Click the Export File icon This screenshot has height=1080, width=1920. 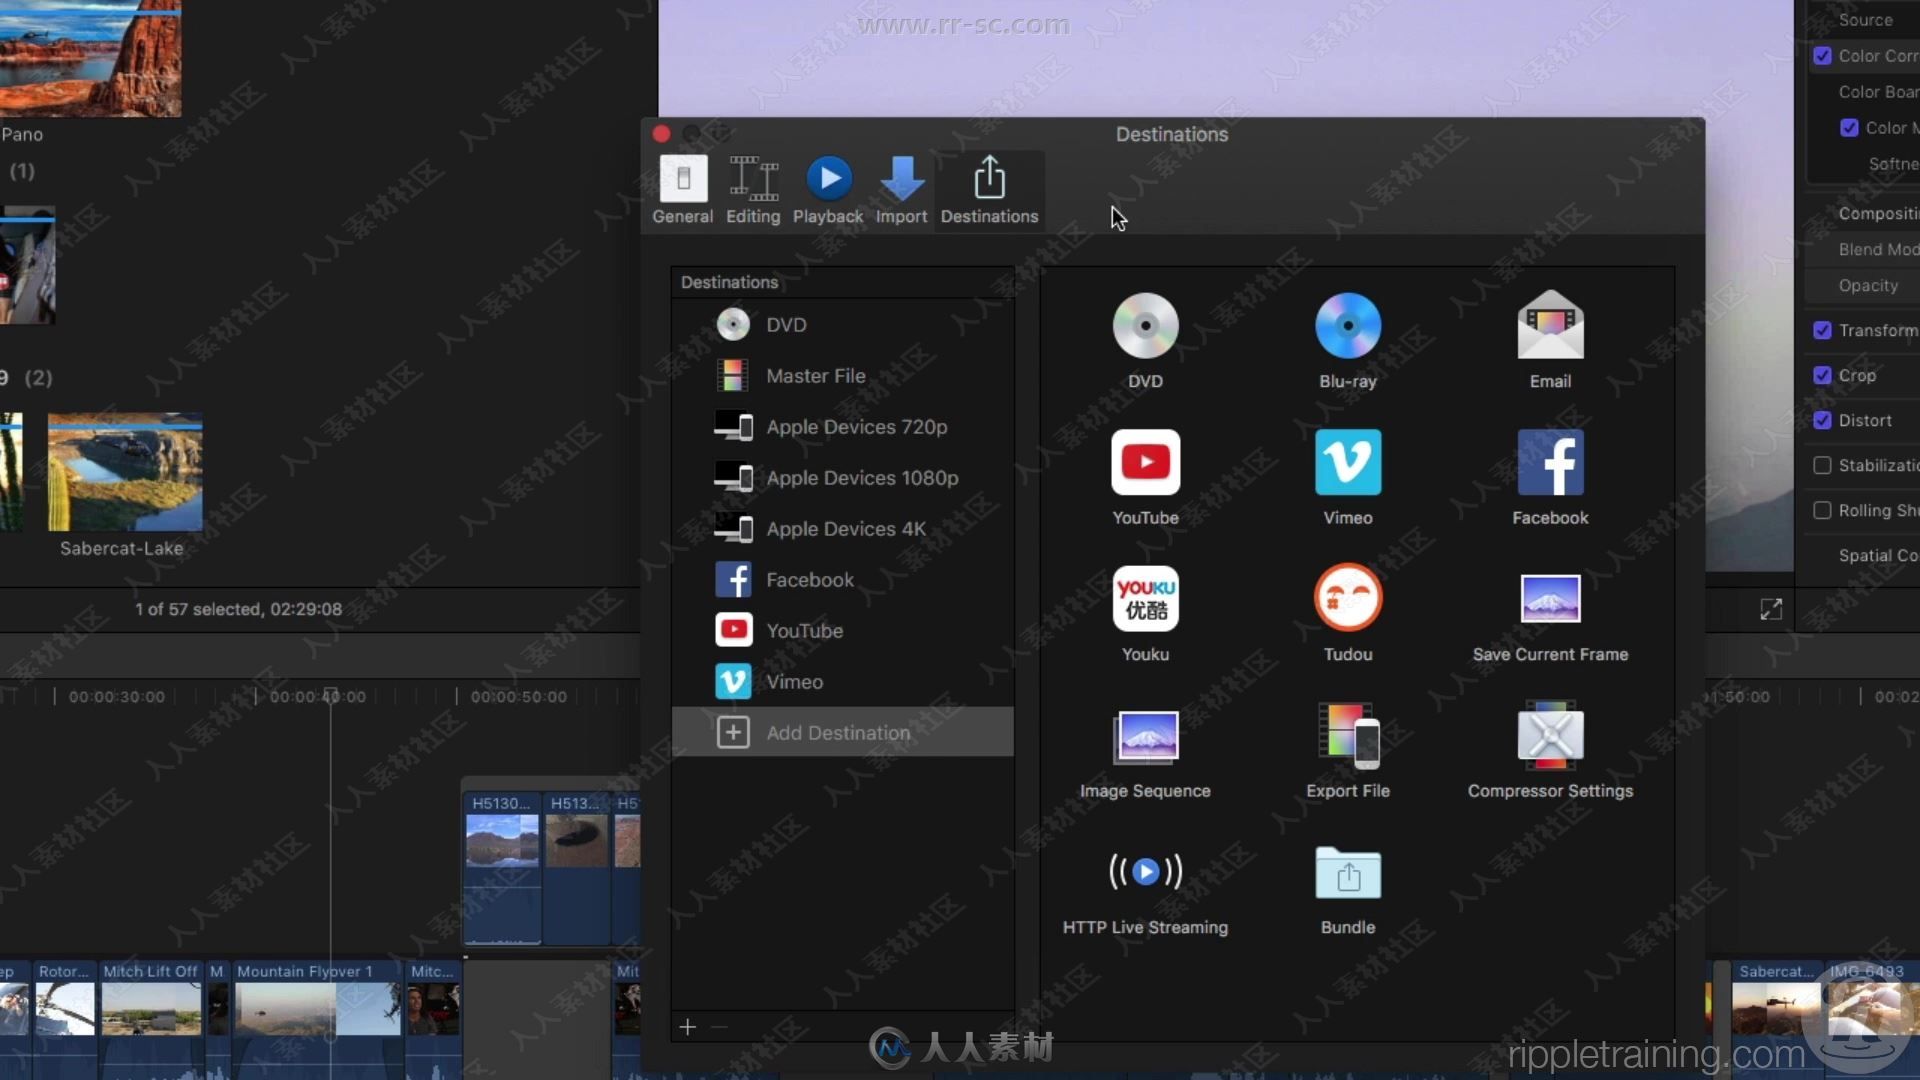[1348, 736]
